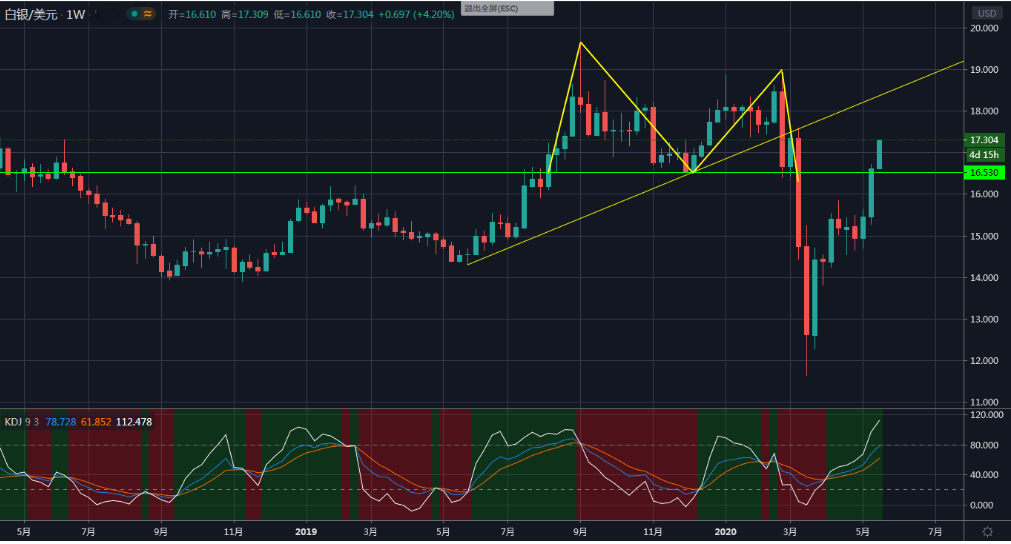Click the KDJ 9 3 indicator title
The image size is (1011, 544).
click(21, 422)
